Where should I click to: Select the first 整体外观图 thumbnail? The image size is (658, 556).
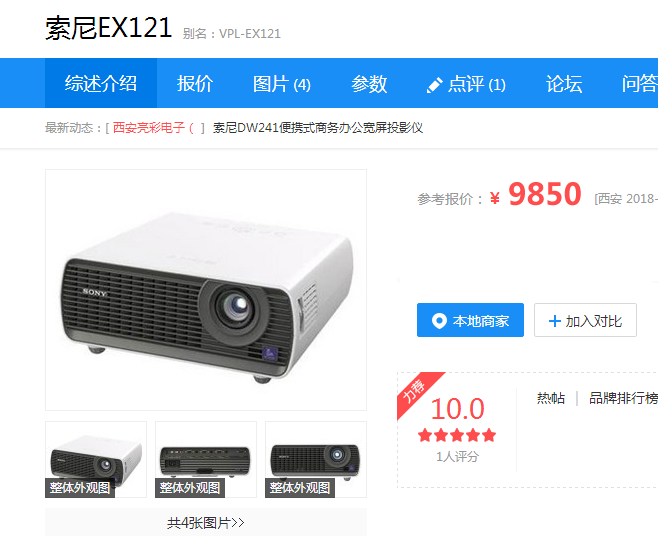[96, 459]
